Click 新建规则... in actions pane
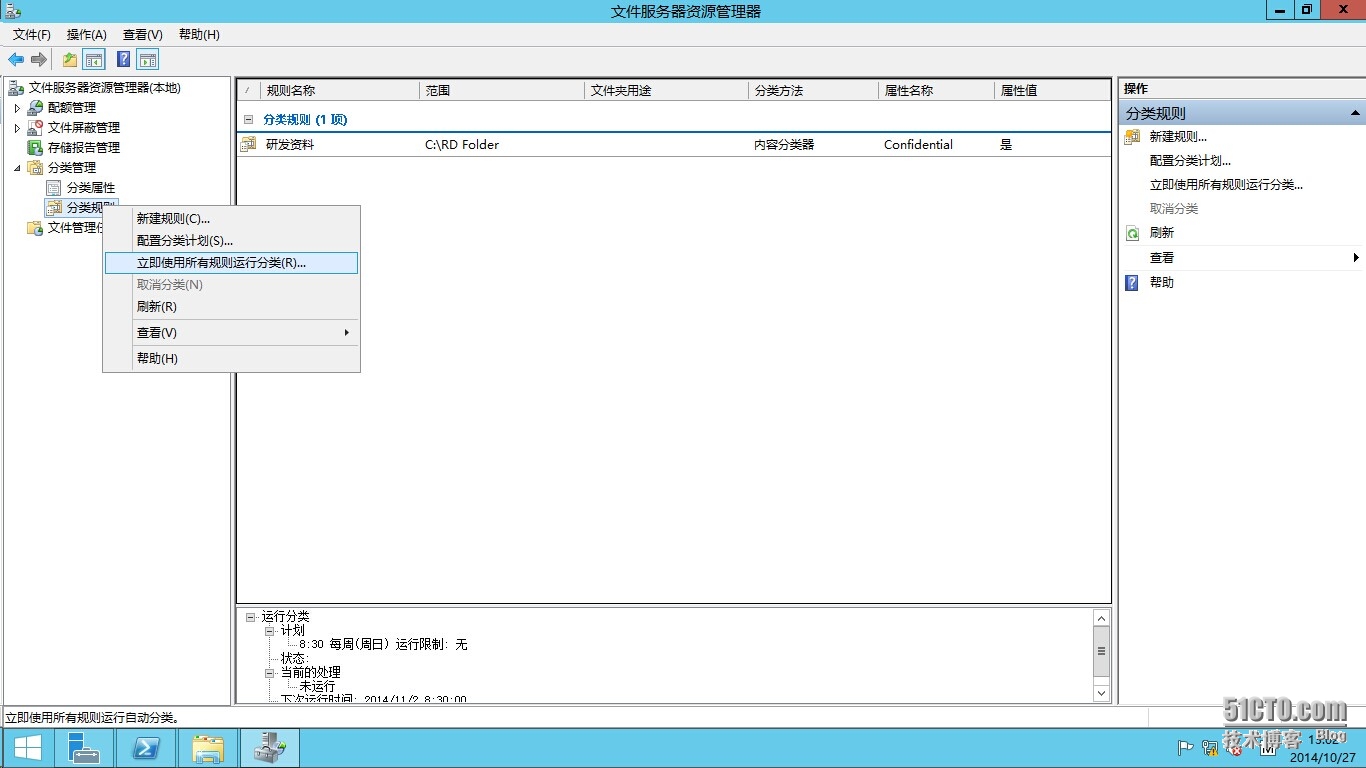 [1178, 137]
